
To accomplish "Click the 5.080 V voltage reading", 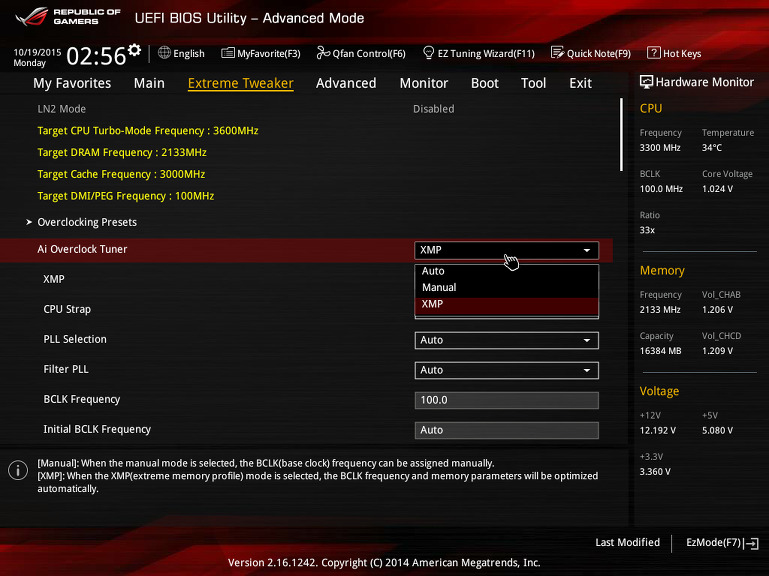I will (717, 430).
